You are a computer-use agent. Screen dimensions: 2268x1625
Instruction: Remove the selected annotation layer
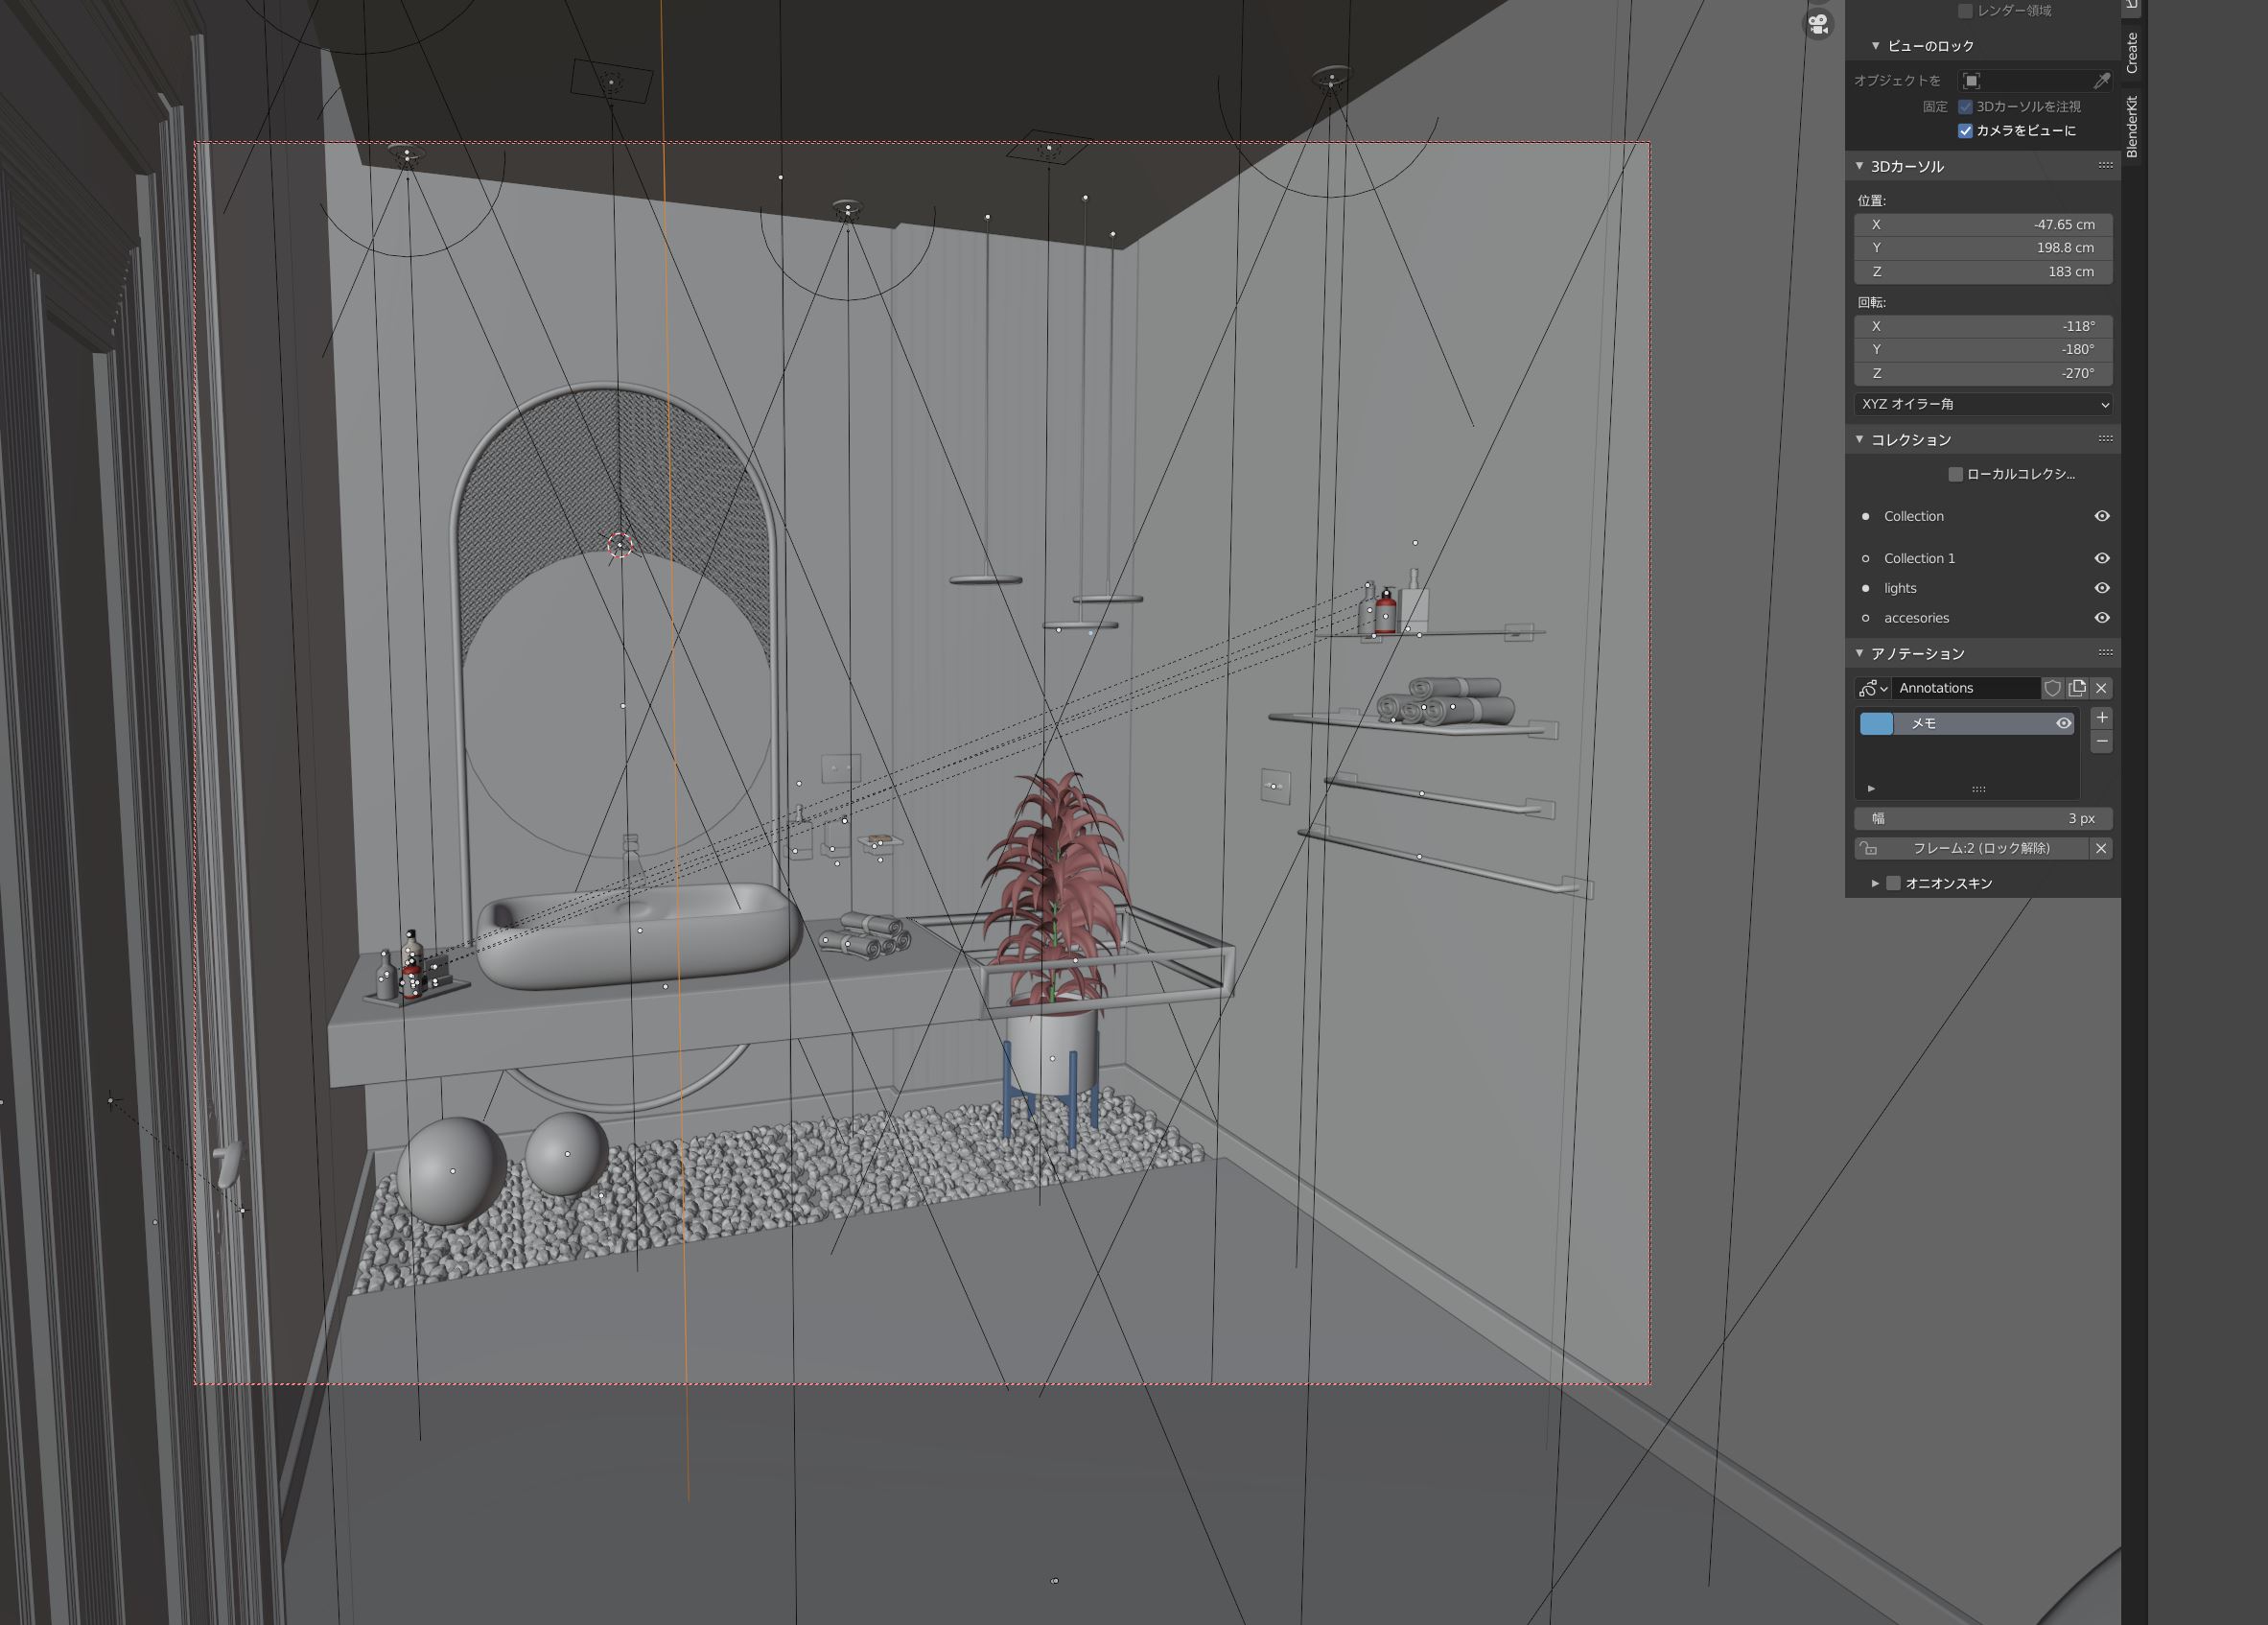(2101, 742)
